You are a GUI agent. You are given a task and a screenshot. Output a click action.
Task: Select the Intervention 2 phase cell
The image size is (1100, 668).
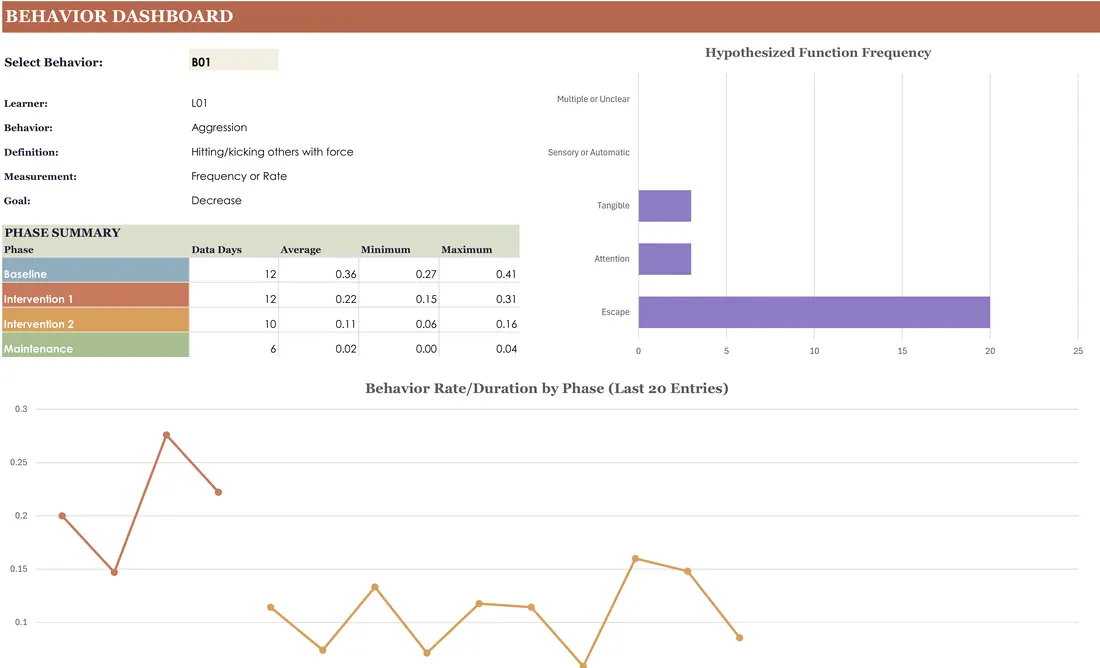click(x=95, y=320)
